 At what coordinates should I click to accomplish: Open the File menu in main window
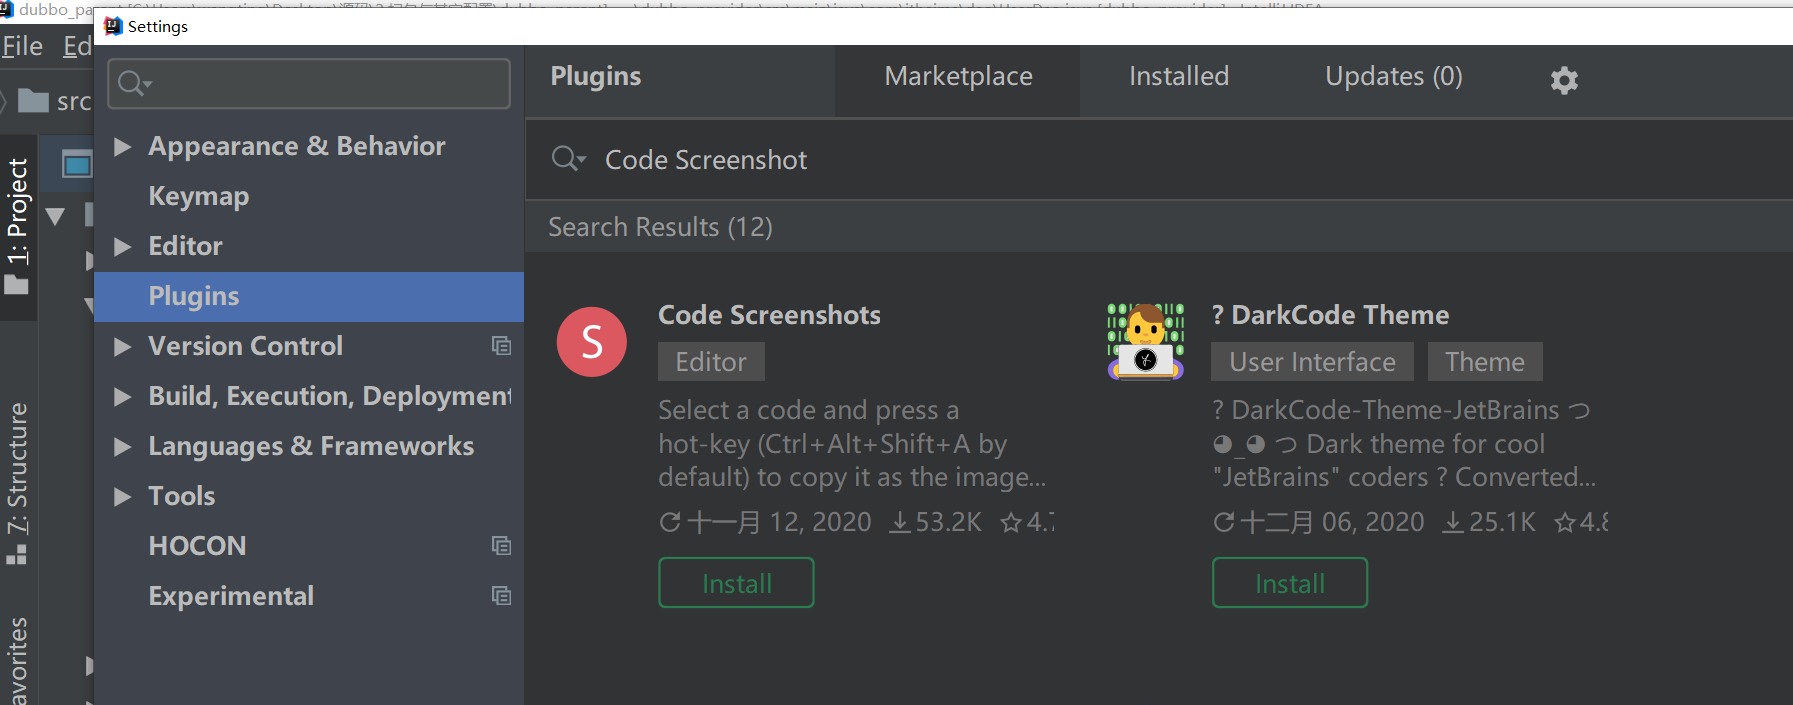coord(22,46)
